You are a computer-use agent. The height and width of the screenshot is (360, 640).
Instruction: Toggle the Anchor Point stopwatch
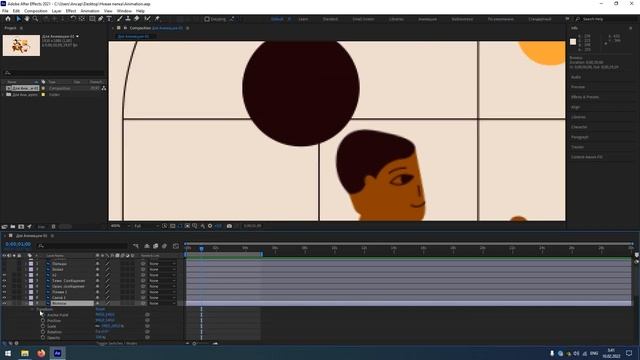click(43, 315)
